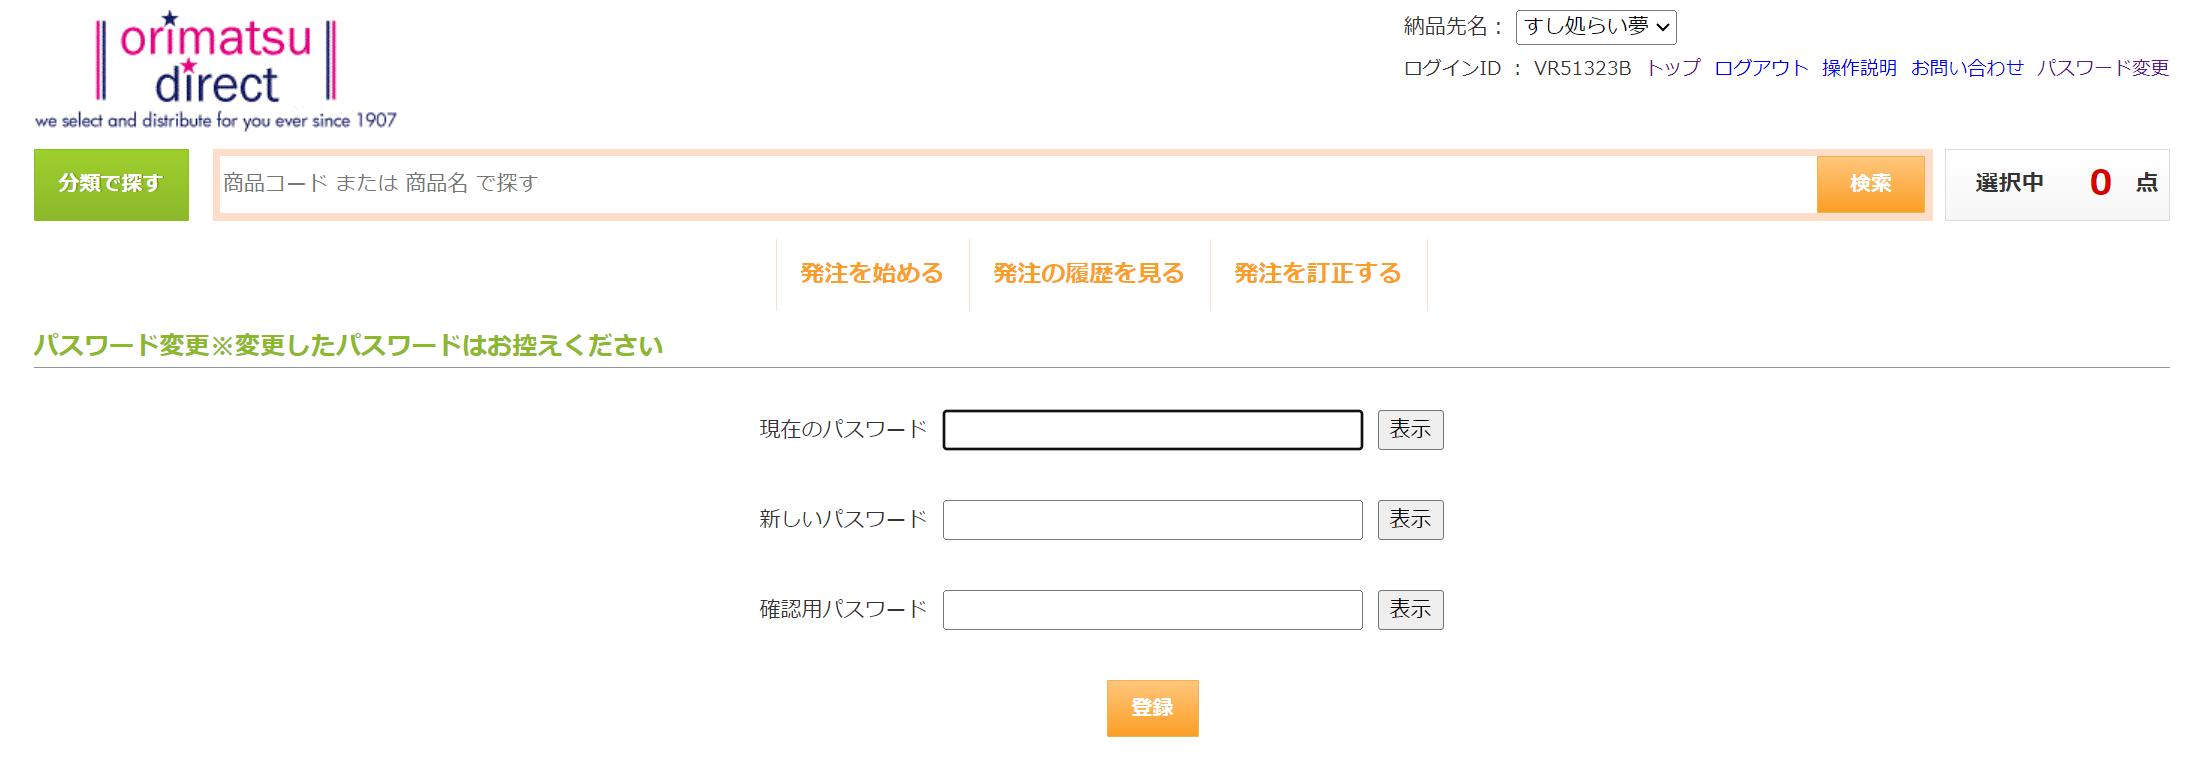
Task: Go to the トップ link
Action: tap(1673, 68)
